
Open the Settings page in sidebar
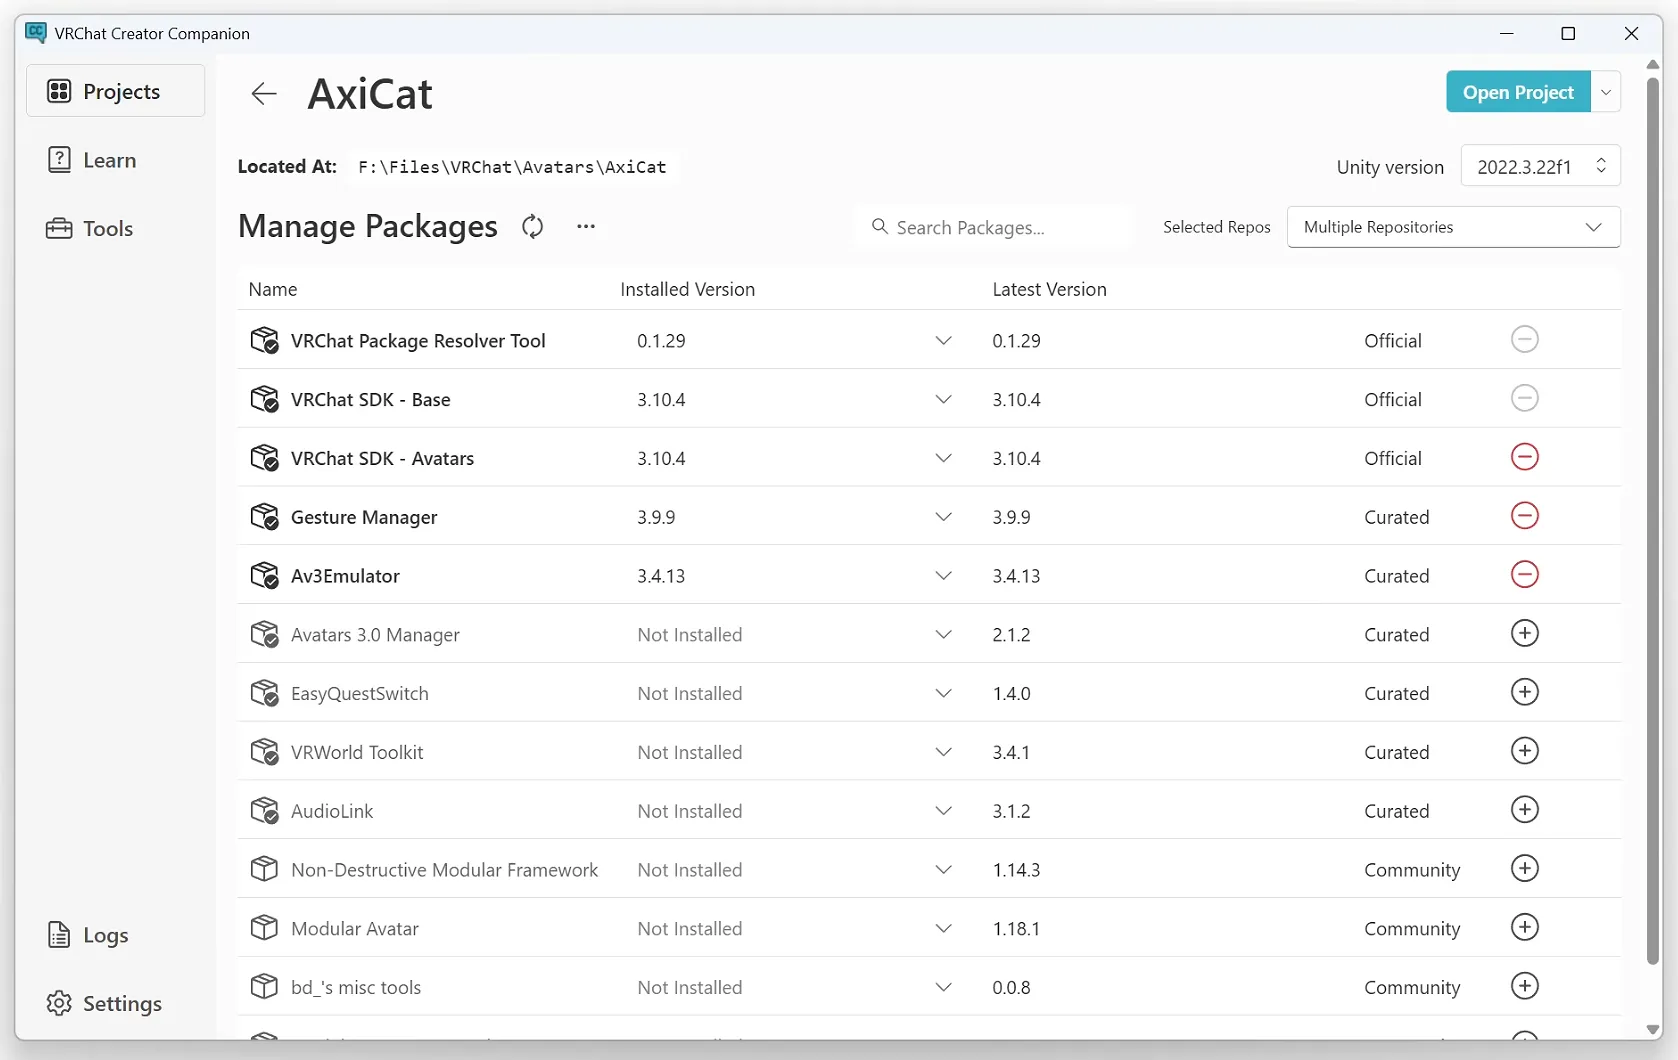click(115, 1003)
